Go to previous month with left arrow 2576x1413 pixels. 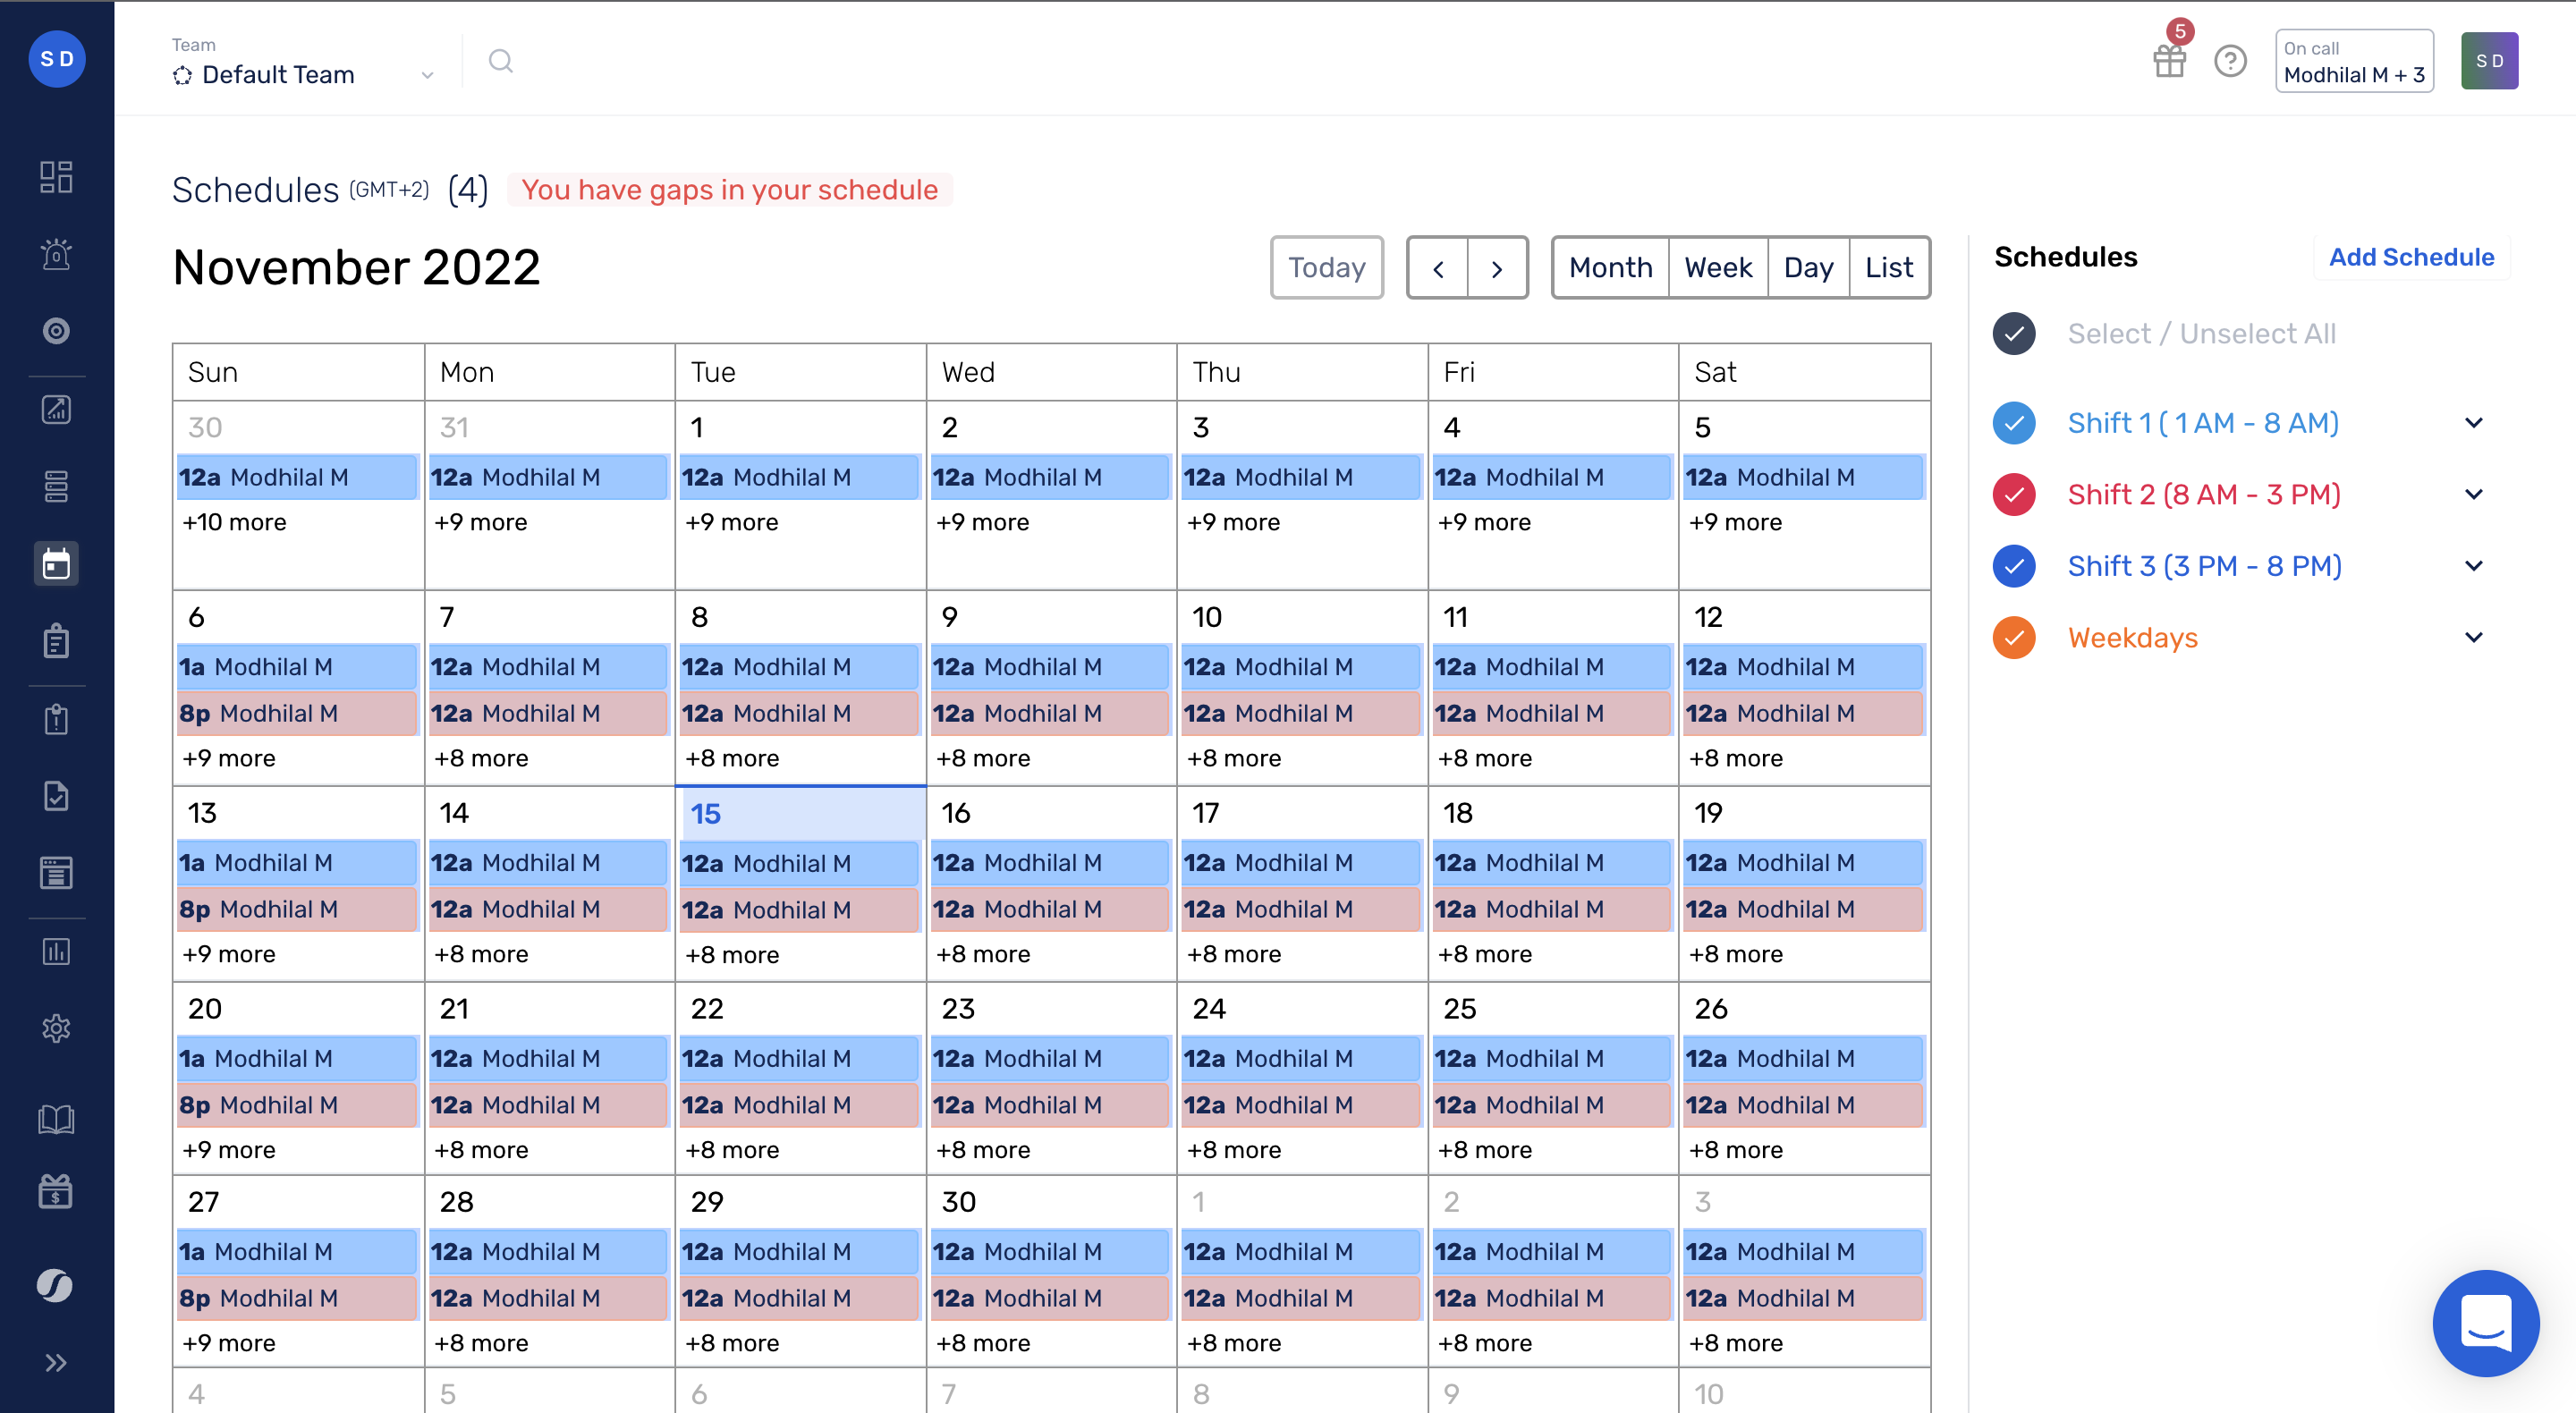pyautogui.click(x=1438, y=267)
